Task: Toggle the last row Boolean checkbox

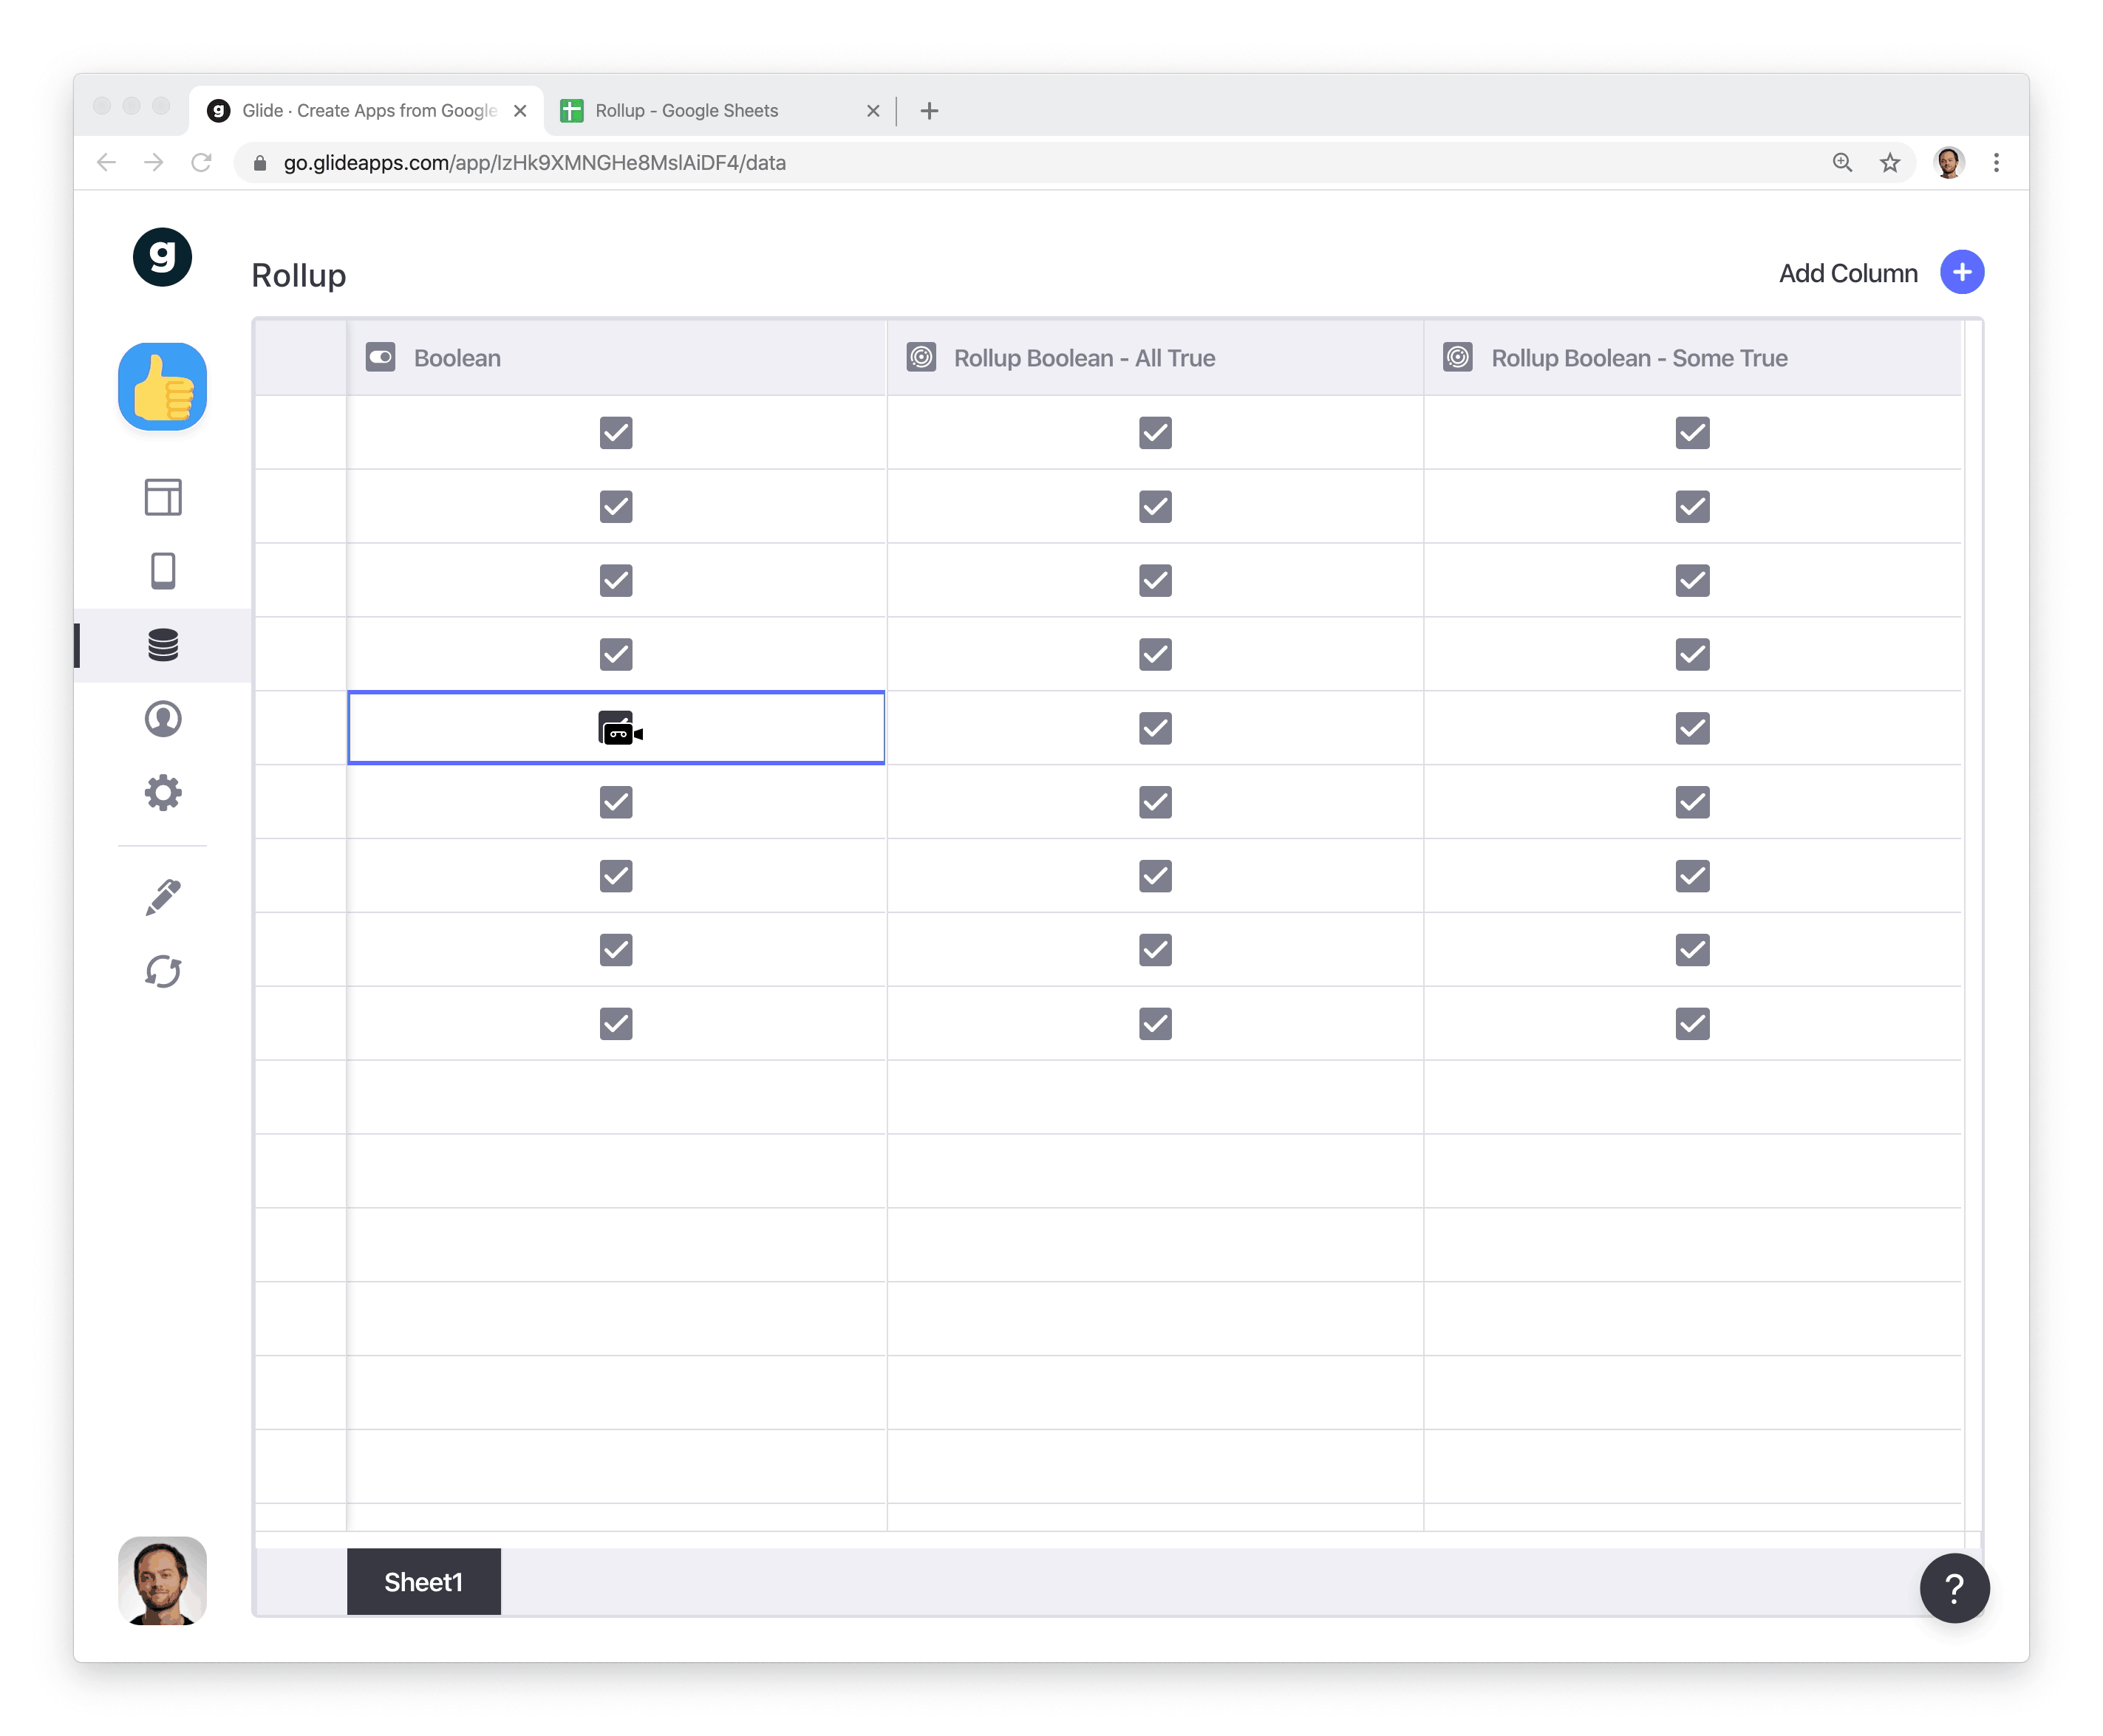Action: coord(616,1024)
